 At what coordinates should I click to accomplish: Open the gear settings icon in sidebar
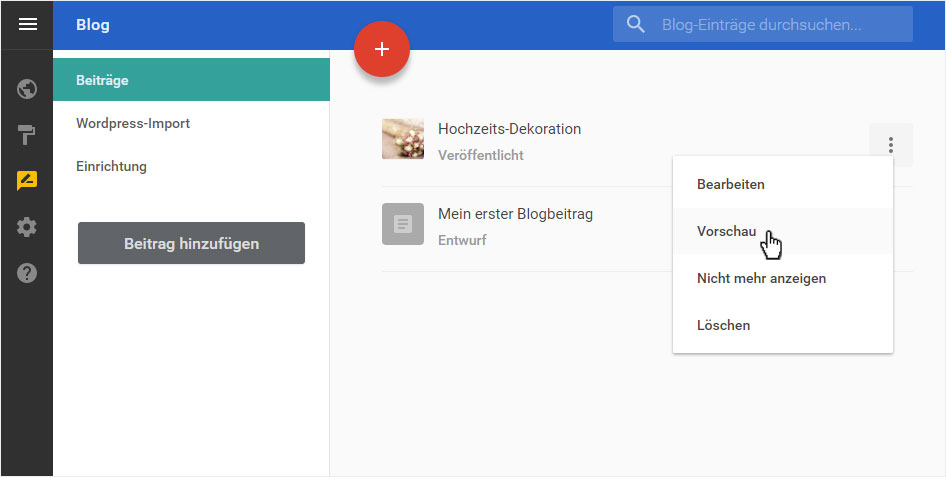27,227
